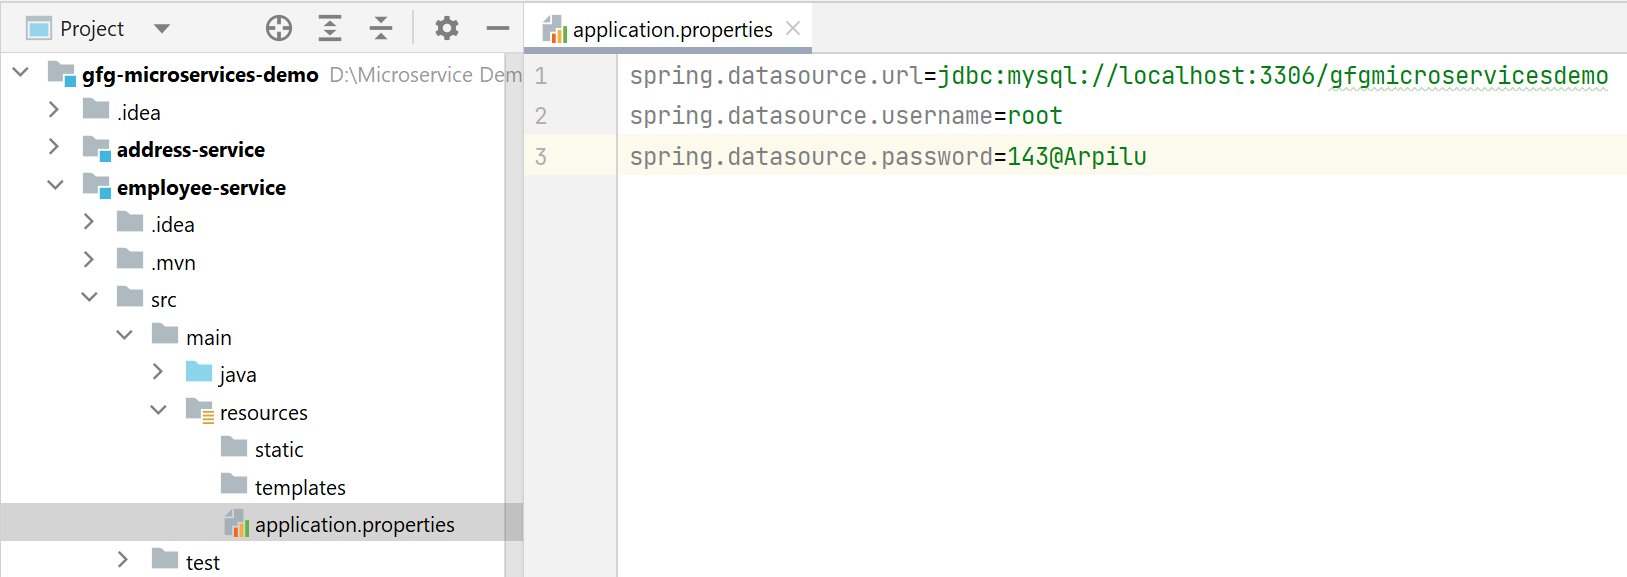Viewport: 1627px width, 577px height.
Task: Hide the Project tool window
Action: tap(498, 29)
